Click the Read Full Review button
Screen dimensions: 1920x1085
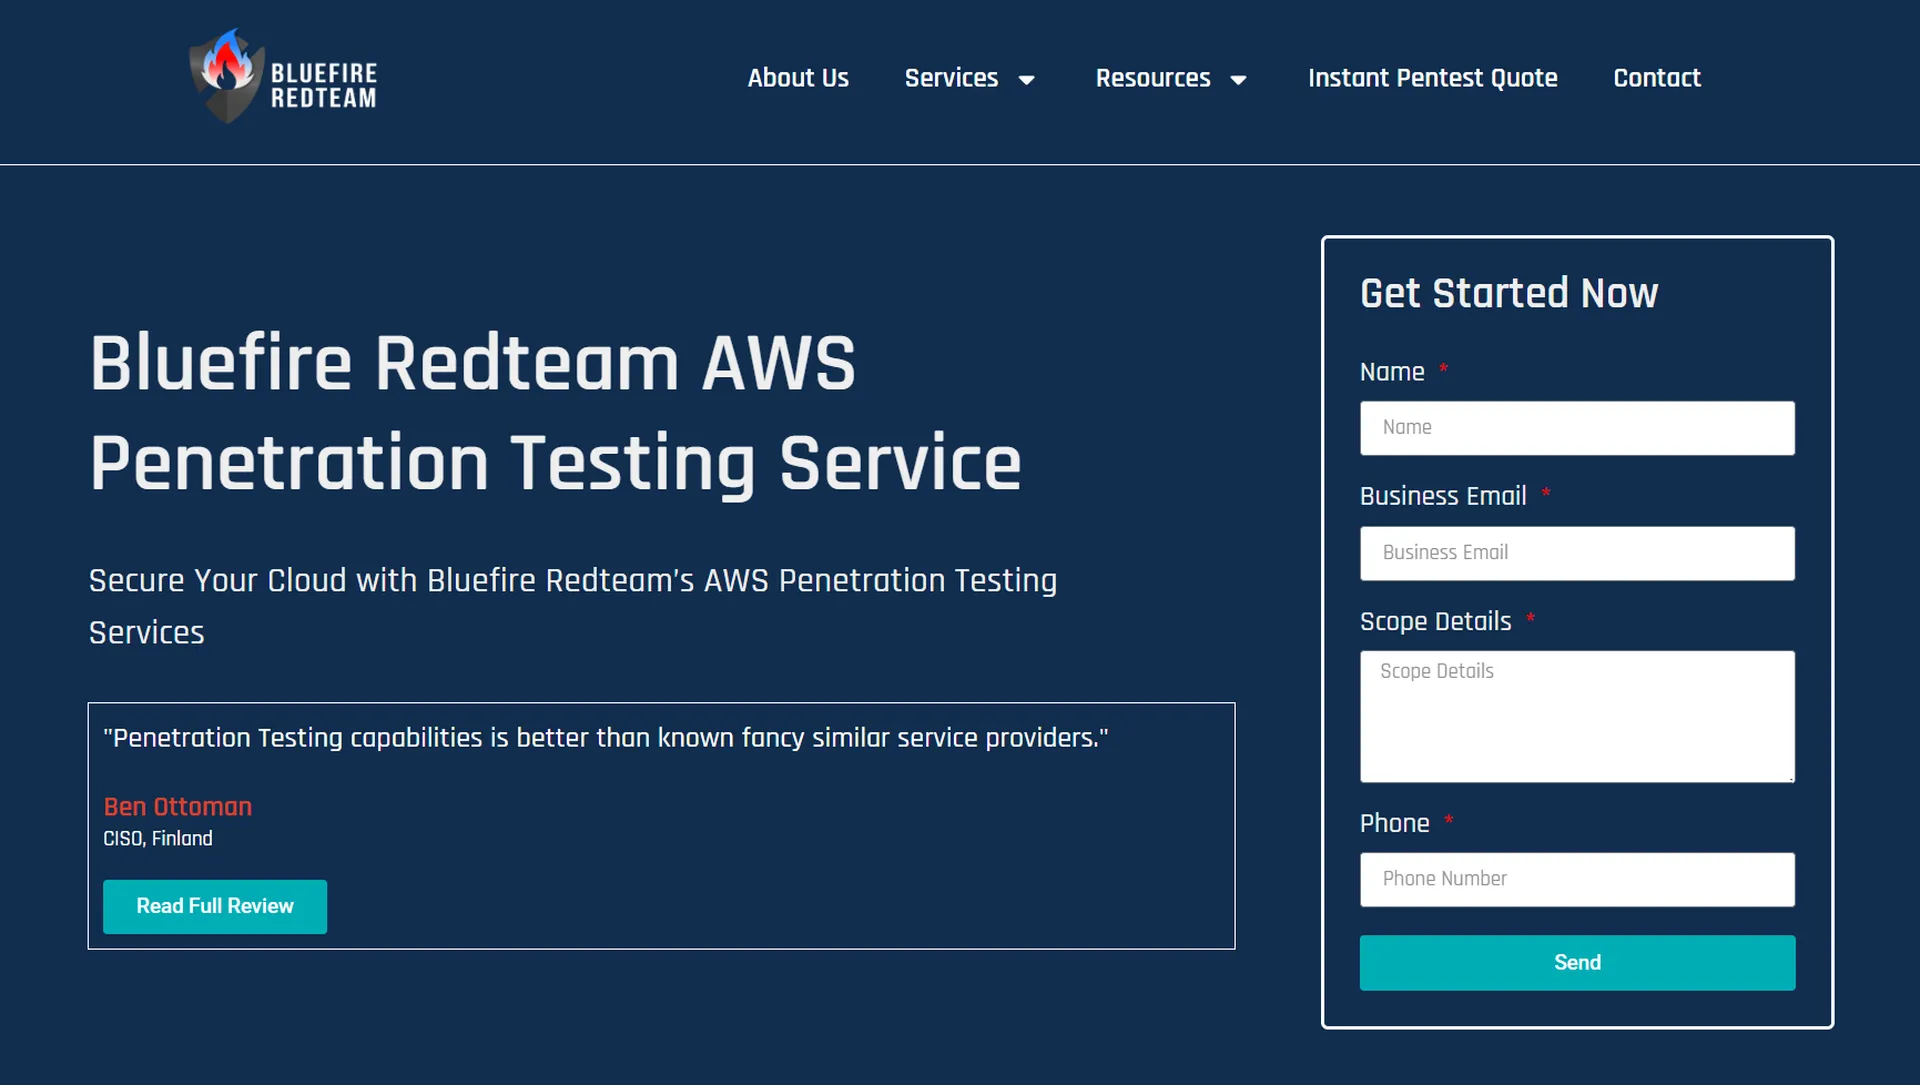tap(215, 906)
